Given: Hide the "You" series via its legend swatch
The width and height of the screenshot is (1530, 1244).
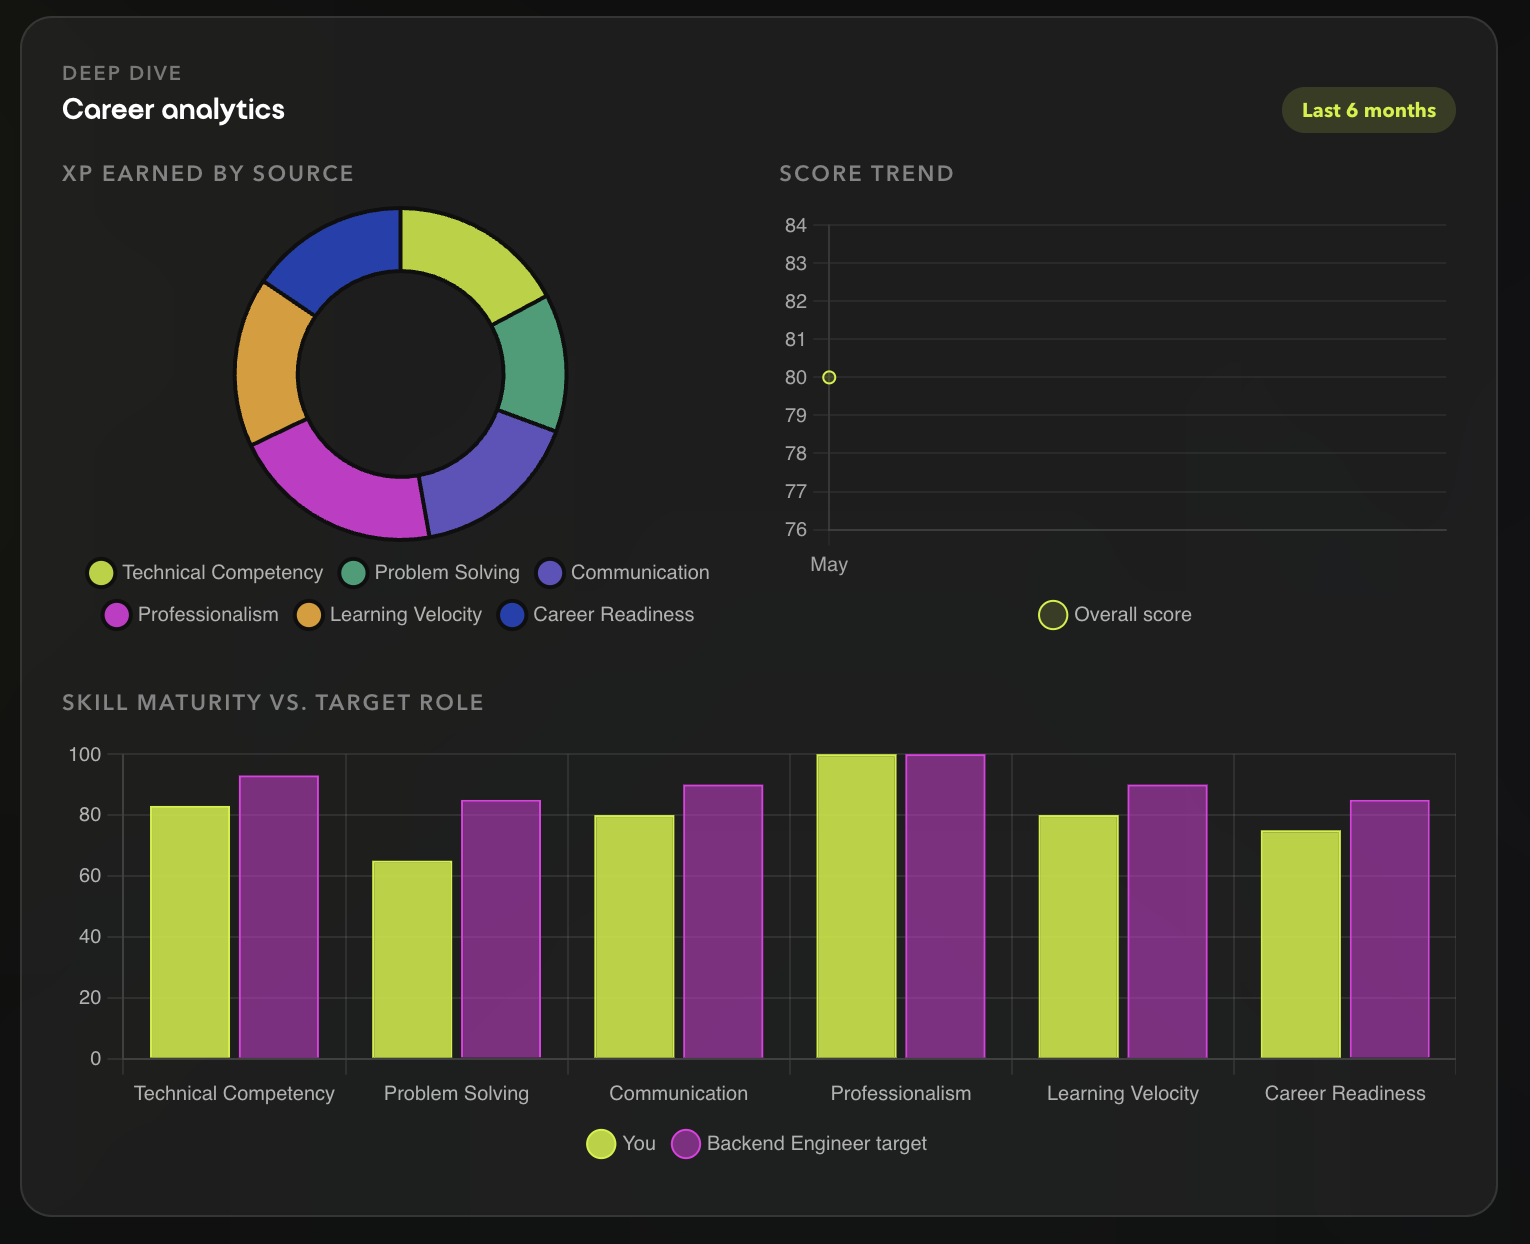Looking at the screenshot, I should [601, 1144].
